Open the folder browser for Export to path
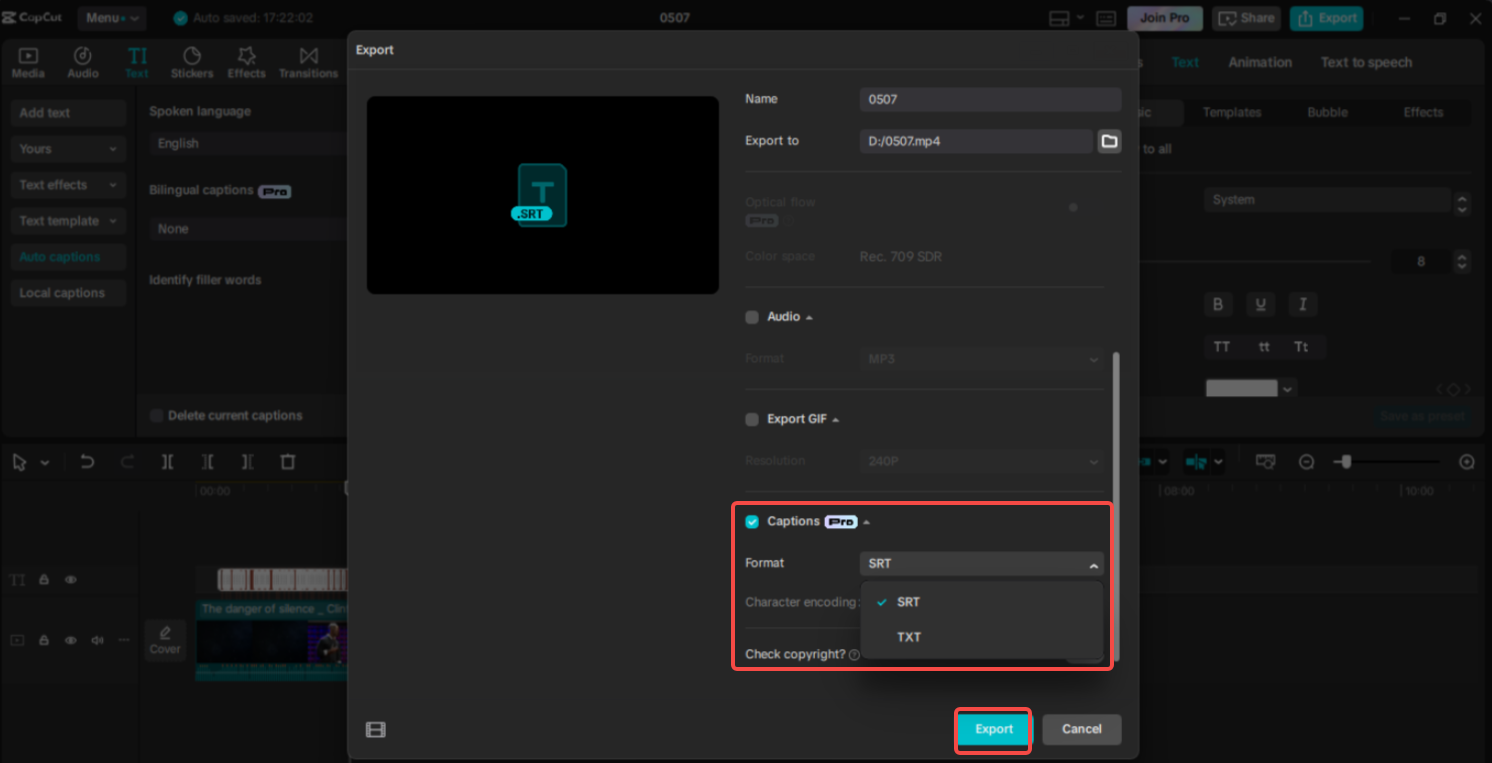Screen dimensions: 1492x763 pos(1109,141)
